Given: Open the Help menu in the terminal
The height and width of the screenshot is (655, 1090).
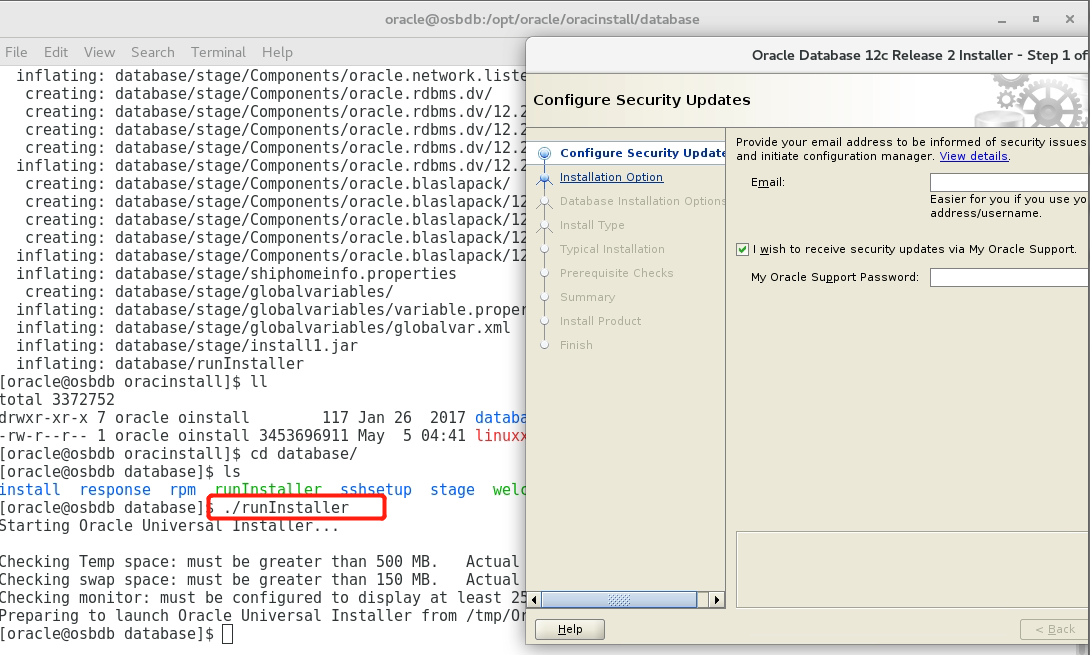Looking at the screenshot, I should (277, 52).
